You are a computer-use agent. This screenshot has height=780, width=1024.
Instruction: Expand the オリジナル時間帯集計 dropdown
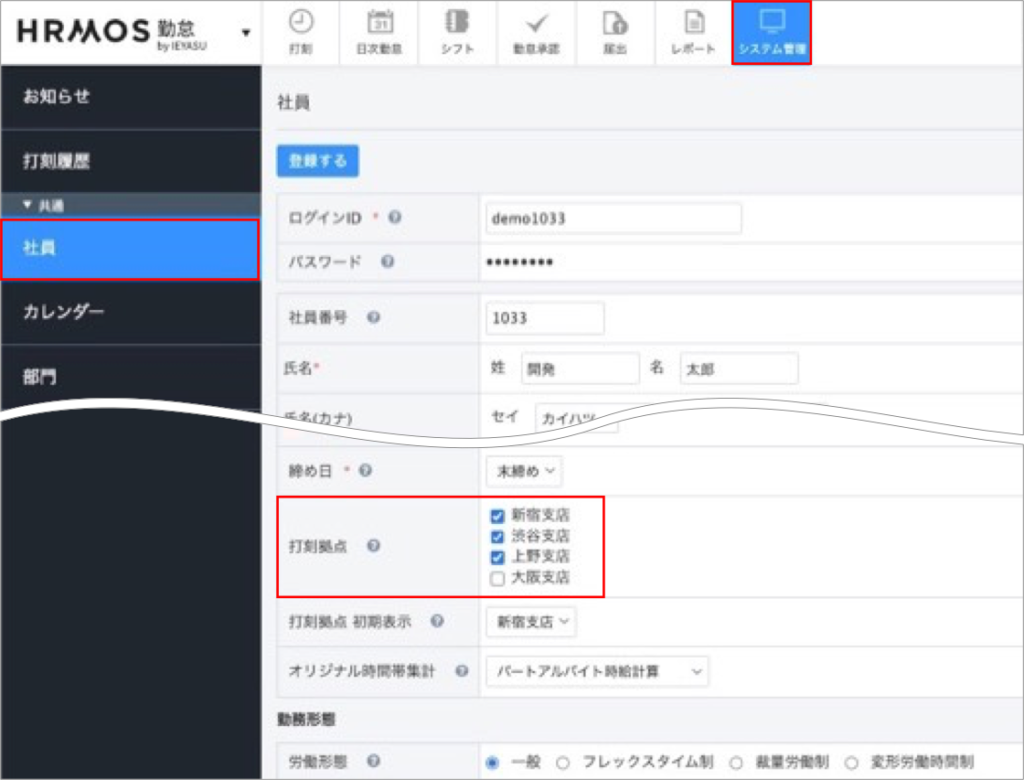point(596,671)
